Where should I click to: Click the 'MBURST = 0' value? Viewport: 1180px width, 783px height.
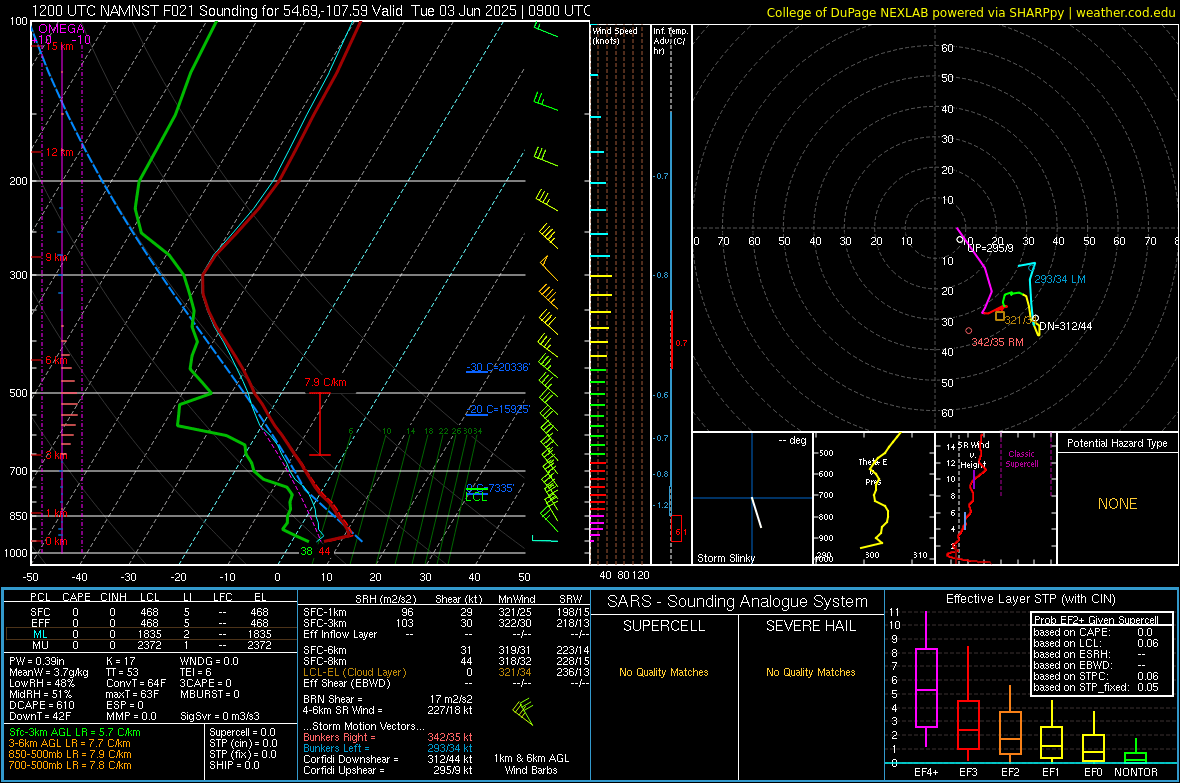tap(210, 694)
